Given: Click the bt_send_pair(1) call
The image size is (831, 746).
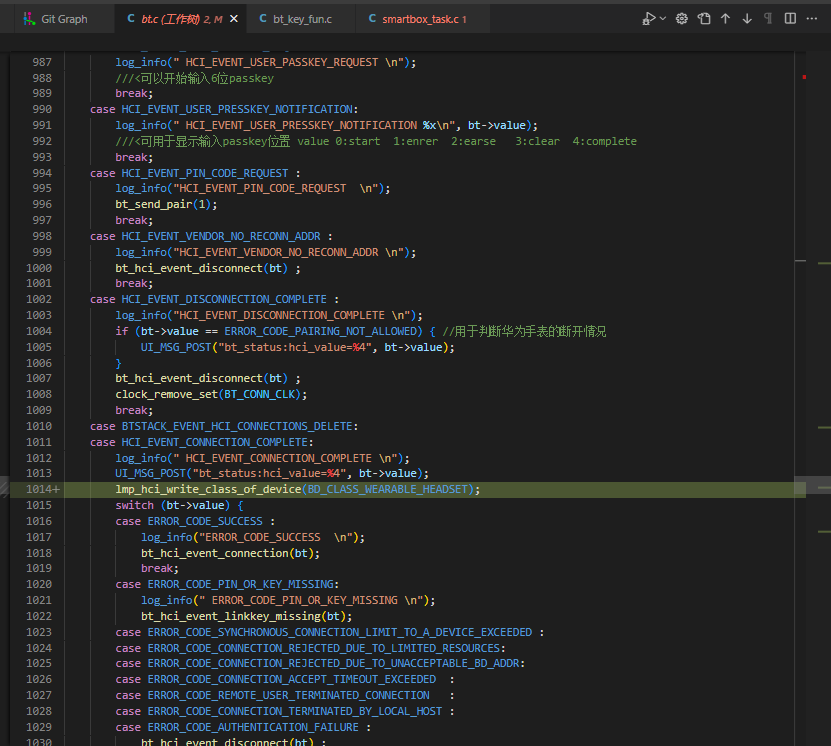Looking at the screenshot, I should 166,205.
